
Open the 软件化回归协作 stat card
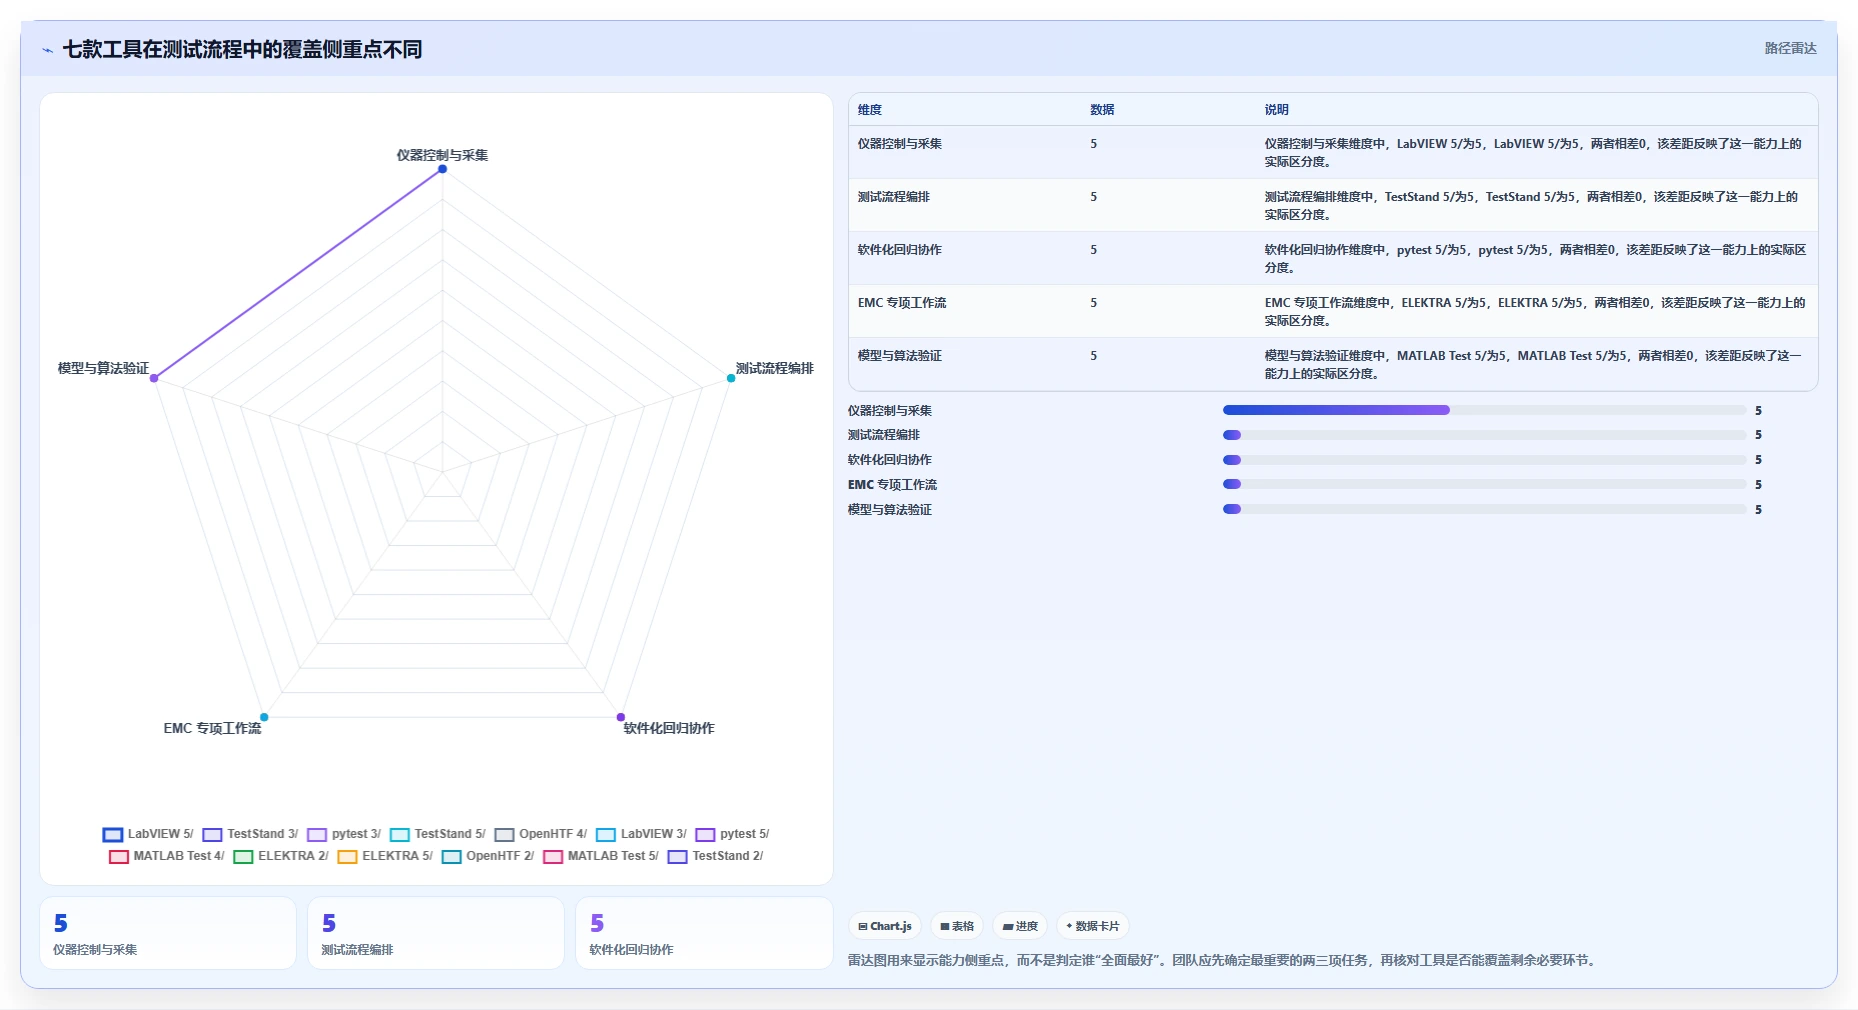click(x=704, y=933)
